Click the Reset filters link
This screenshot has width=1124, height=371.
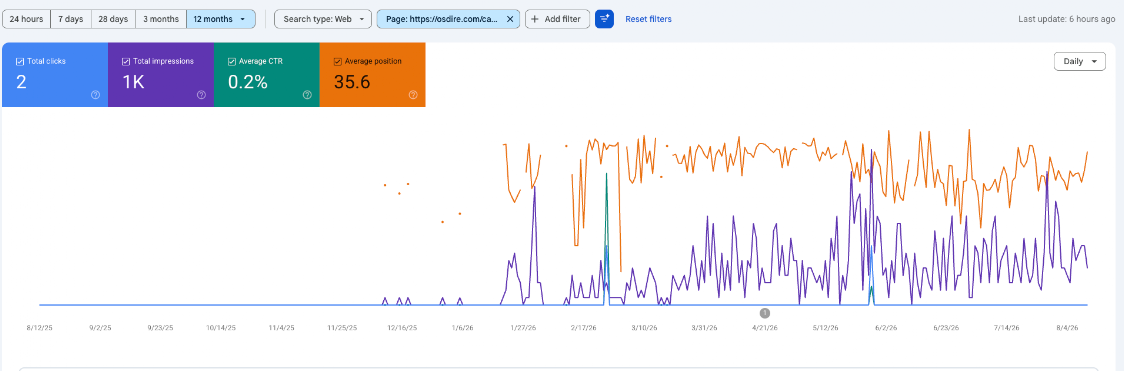648,19
